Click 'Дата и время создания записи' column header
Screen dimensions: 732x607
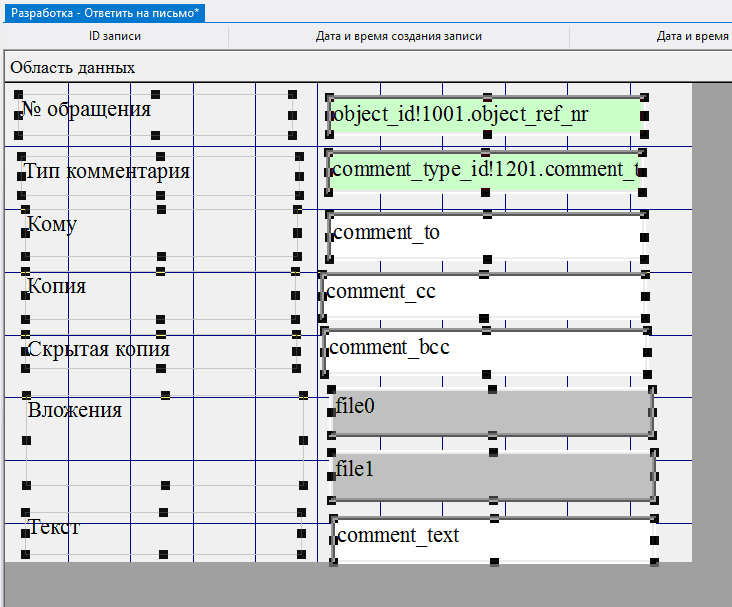click(x=399, y=36)
